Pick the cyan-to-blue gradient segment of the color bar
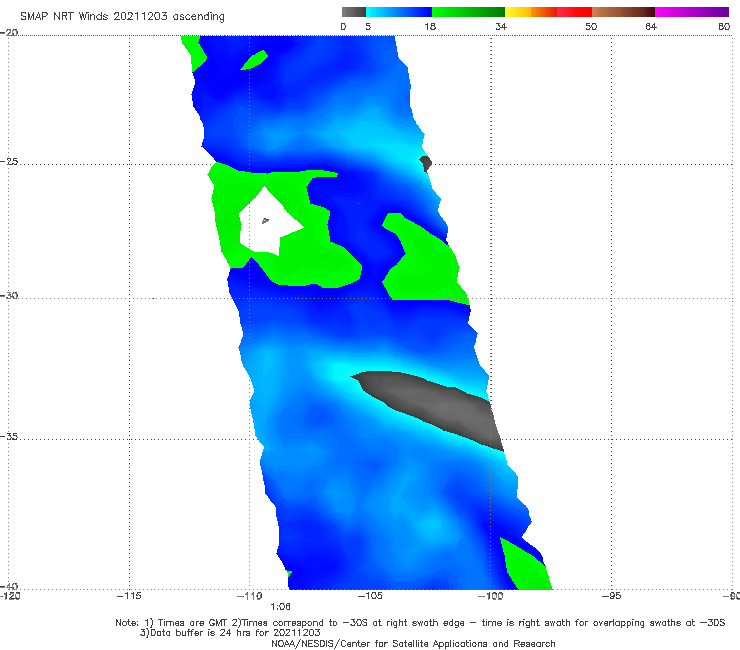740x650 pixels. pos(399,12)
